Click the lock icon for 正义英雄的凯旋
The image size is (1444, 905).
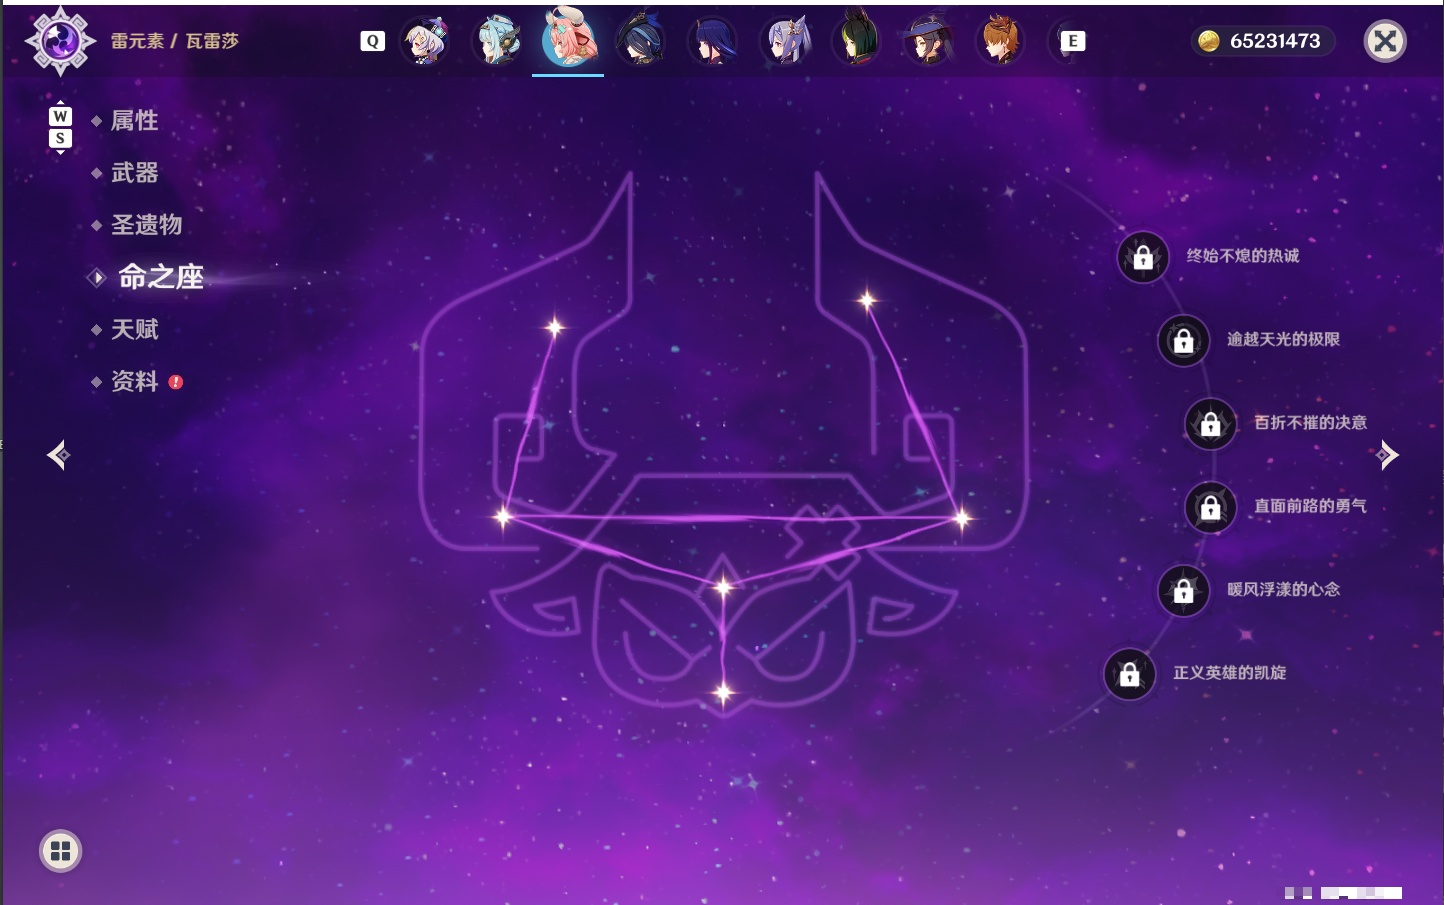pyautogui.click(x=1129, y=674)
